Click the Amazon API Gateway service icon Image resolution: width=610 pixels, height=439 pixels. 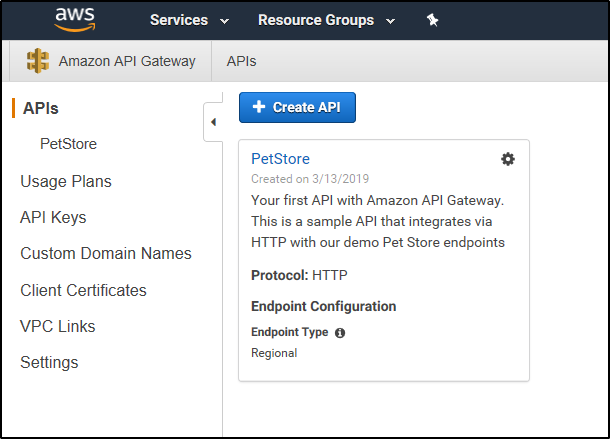tap(38, 61)
